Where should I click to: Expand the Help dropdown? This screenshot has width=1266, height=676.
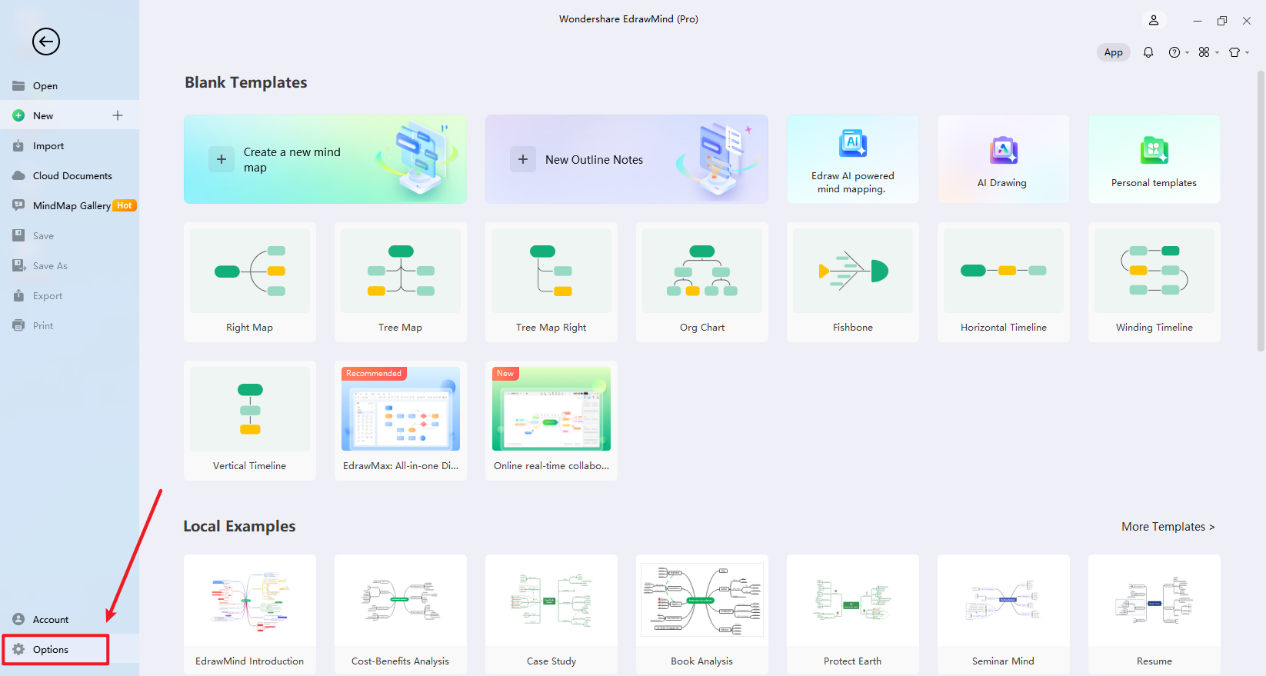tap(1178, 52)
